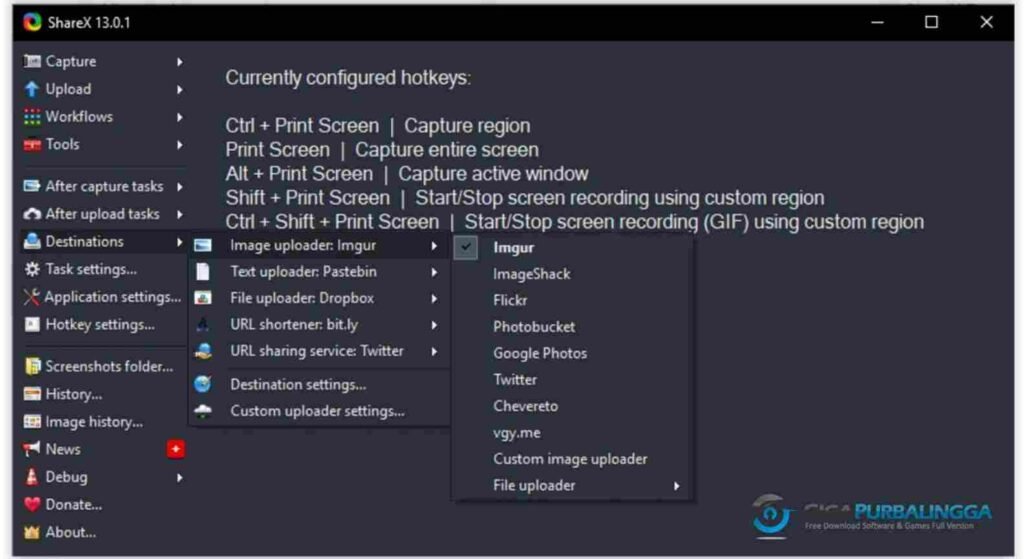Open Custom uploader settings... entry
Image resolution: width=1024 pixels, height=559 pixels.
tap(319, 411)
